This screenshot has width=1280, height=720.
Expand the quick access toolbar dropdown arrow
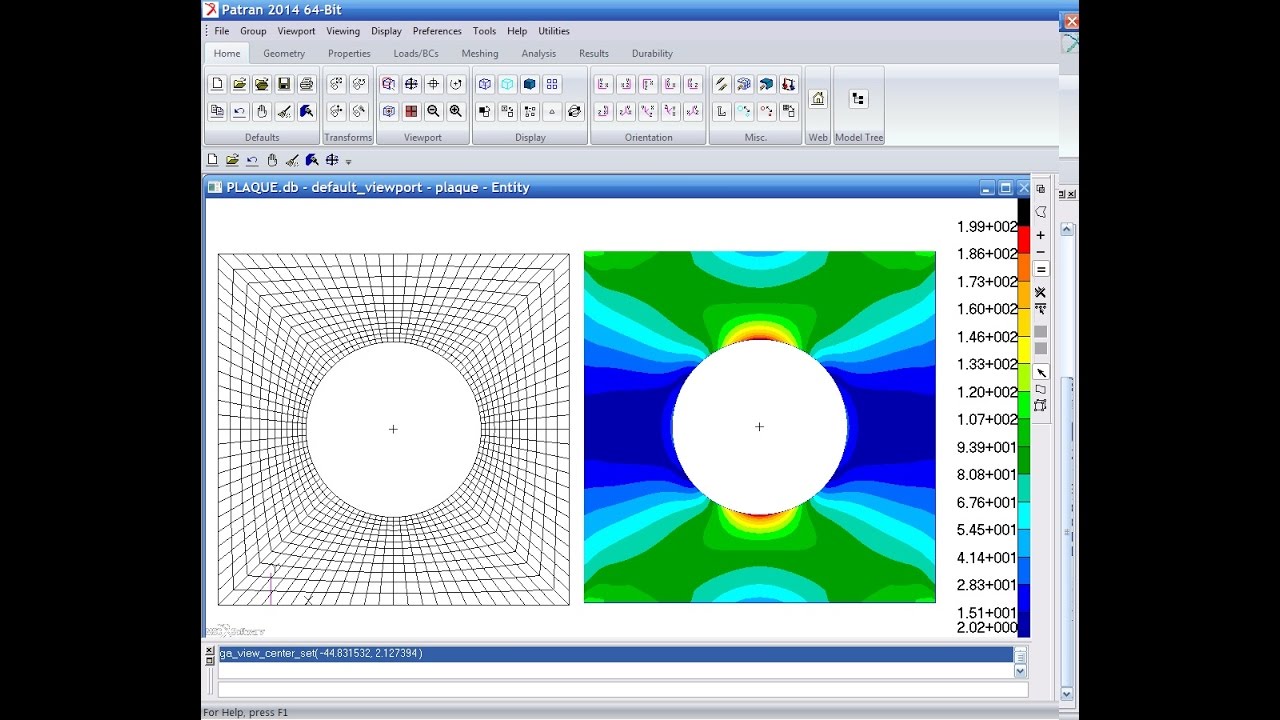[349, 161]
